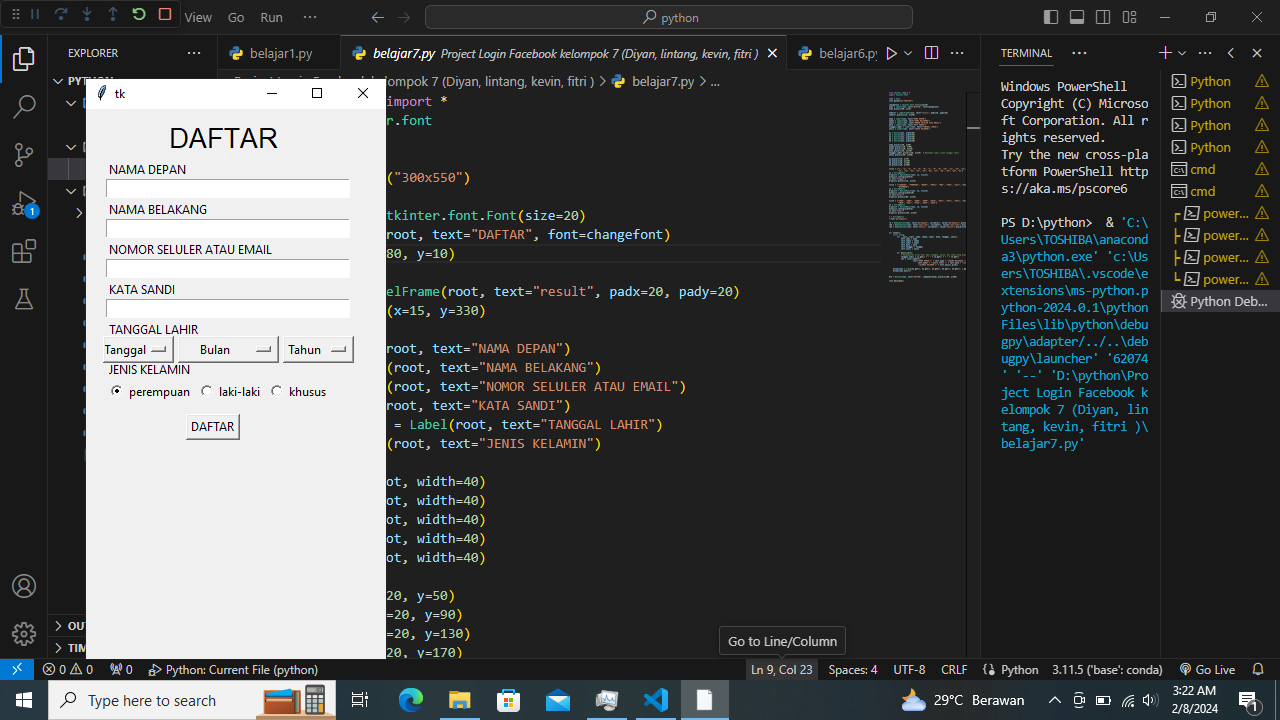Open the Tanggal dropdown
Image resolution: width=1280 pixels, height=720 pixels.
pyautogui.click(x=137, y=349)
